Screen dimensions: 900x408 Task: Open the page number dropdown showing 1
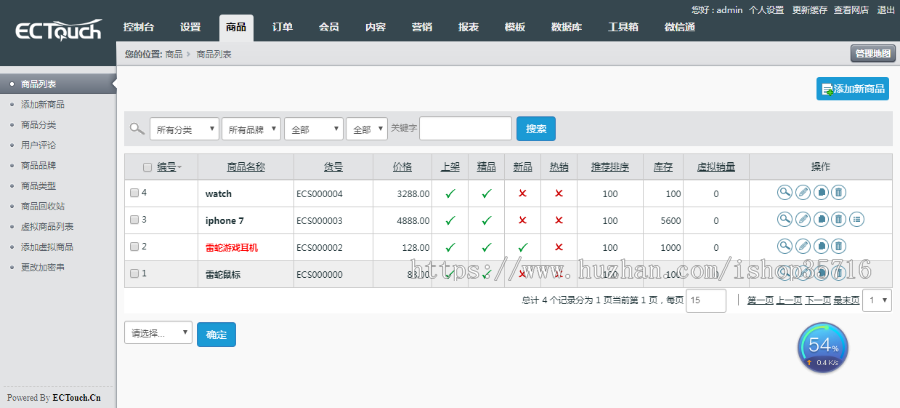(x=877, y=300)
